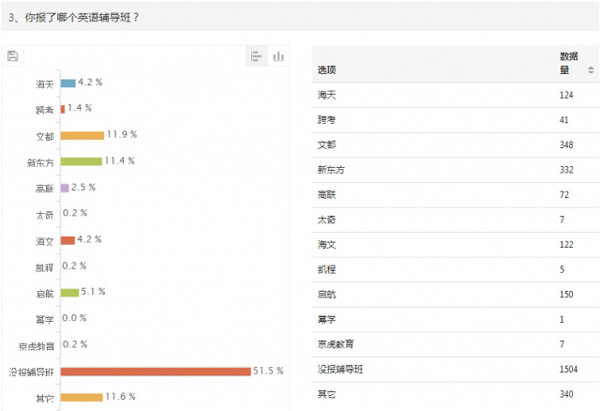Click the 新东方 green bar in chart
This screenshot has width=600, height=411.
coord(81,160)
